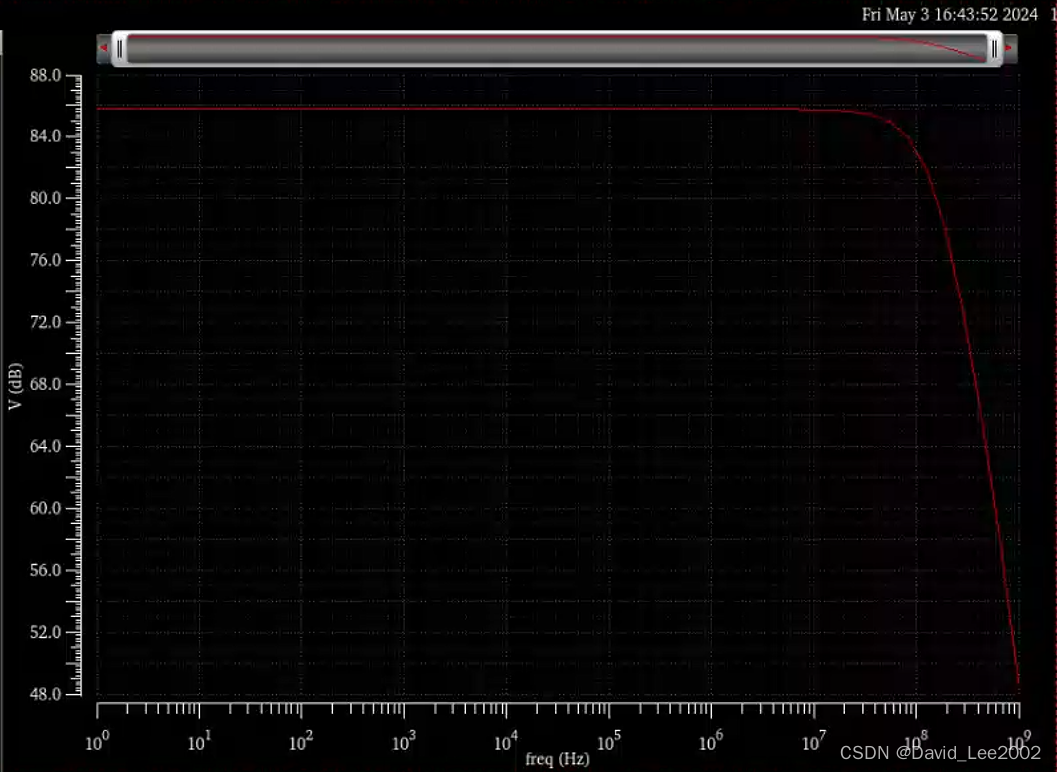Click the 48.0 y-axis label
This screenshot has height=772, width=1057.
(x=45, y=694)
